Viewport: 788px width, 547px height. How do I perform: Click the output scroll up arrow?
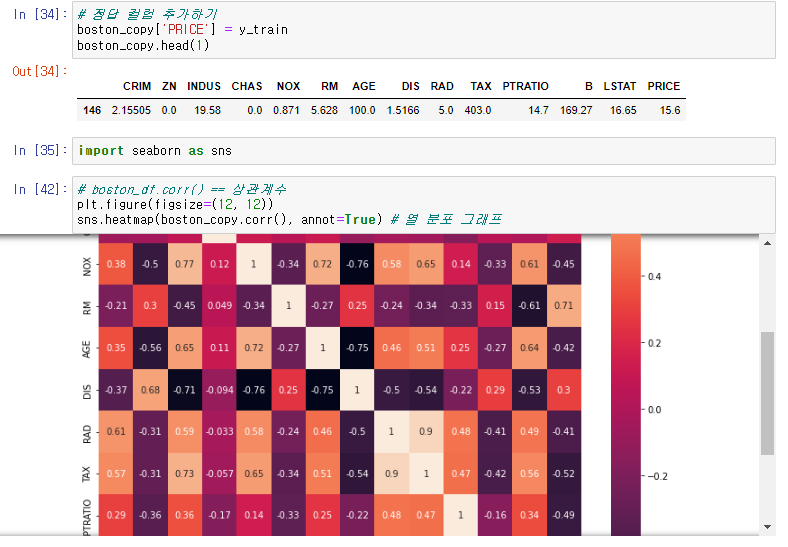point(767,243)
